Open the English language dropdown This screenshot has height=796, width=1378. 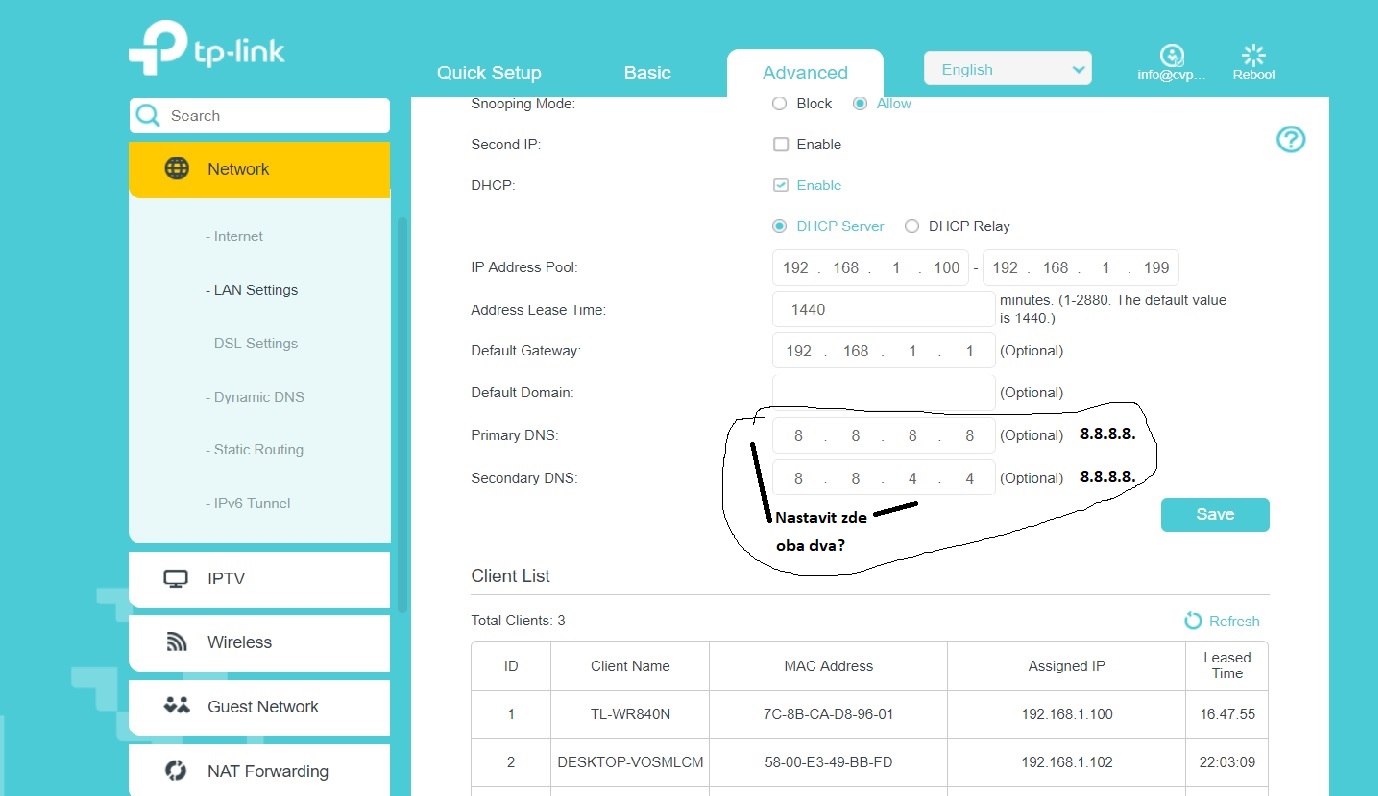pyautogui.click(x=1008, y=69)
